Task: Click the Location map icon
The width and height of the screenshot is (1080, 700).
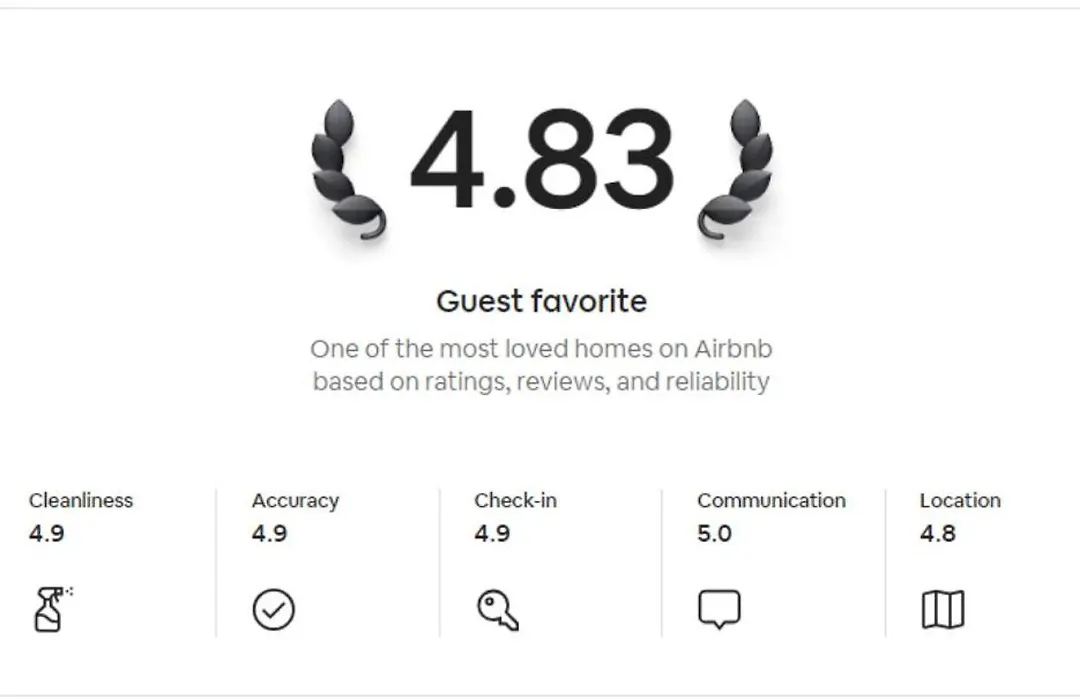Action: coord(942,610)
